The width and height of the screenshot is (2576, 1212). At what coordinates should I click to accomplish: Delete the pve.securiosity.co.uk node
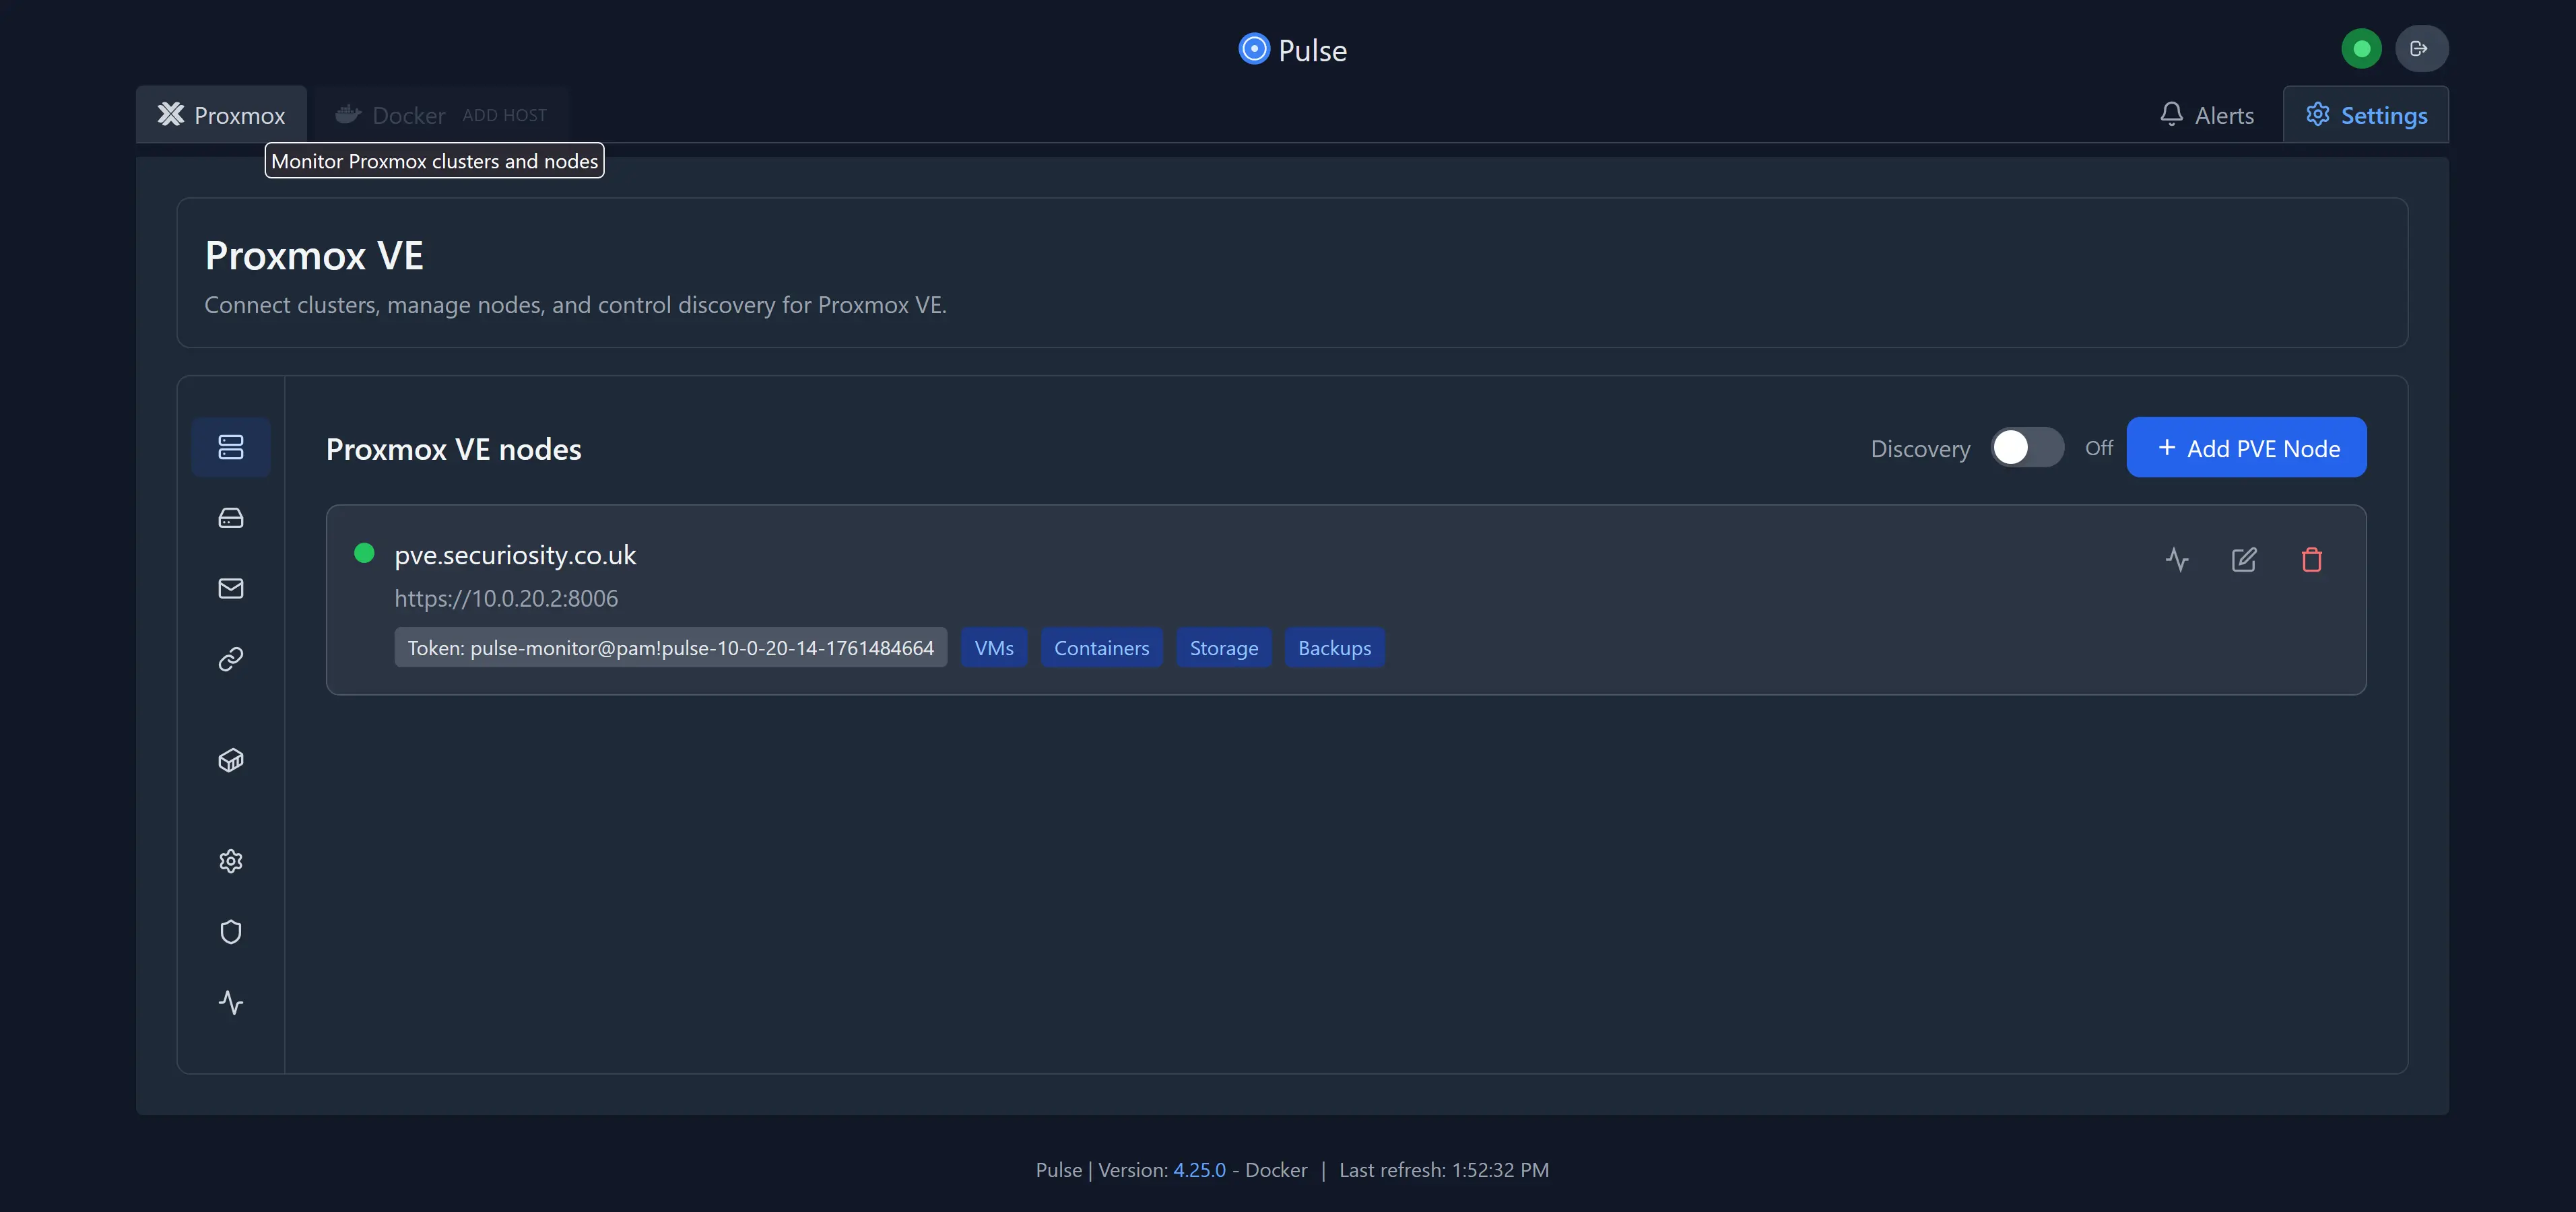2311,560
